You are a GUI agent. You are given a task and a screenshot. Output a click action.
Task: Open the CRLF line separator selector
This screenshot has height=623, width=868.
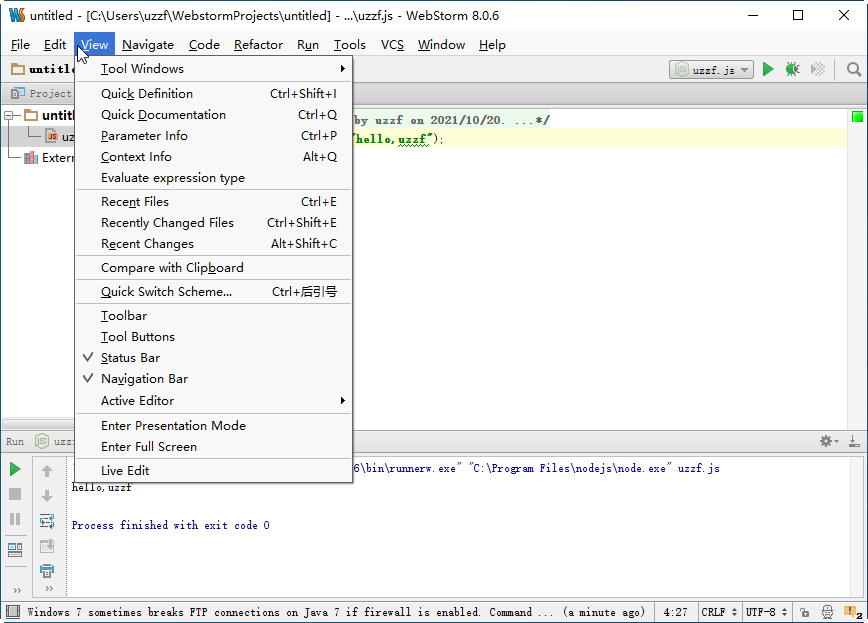click(719, 612)
